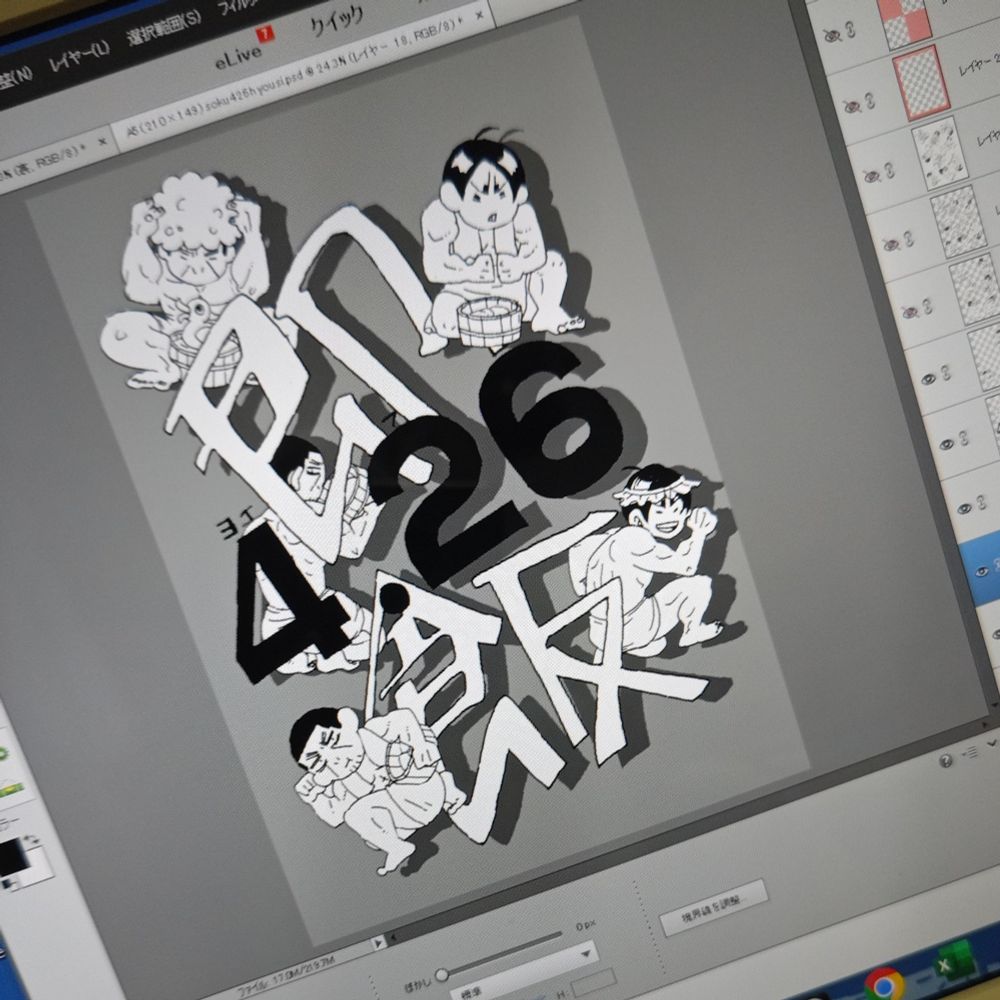The image size is (1000, 1000).
Task: Open the 選択範囲(S) menu
Action: 163,28
